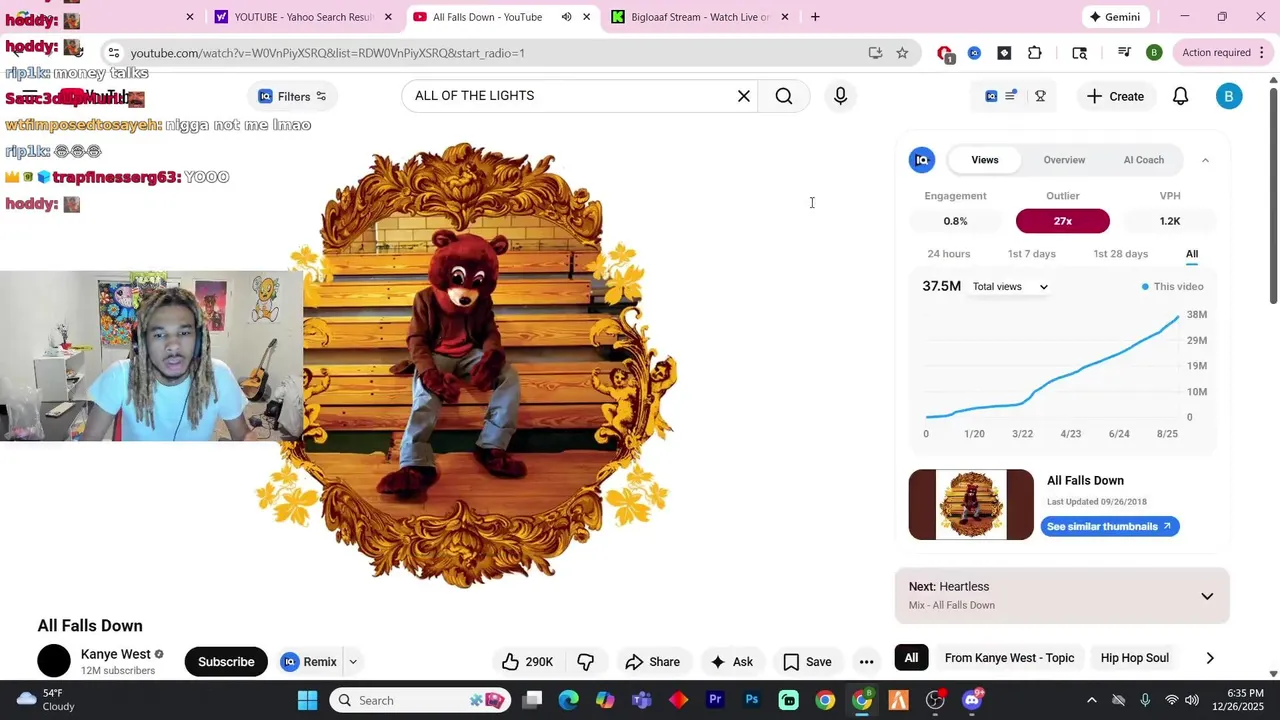Open Discord from the taskbar

point(972,700)
